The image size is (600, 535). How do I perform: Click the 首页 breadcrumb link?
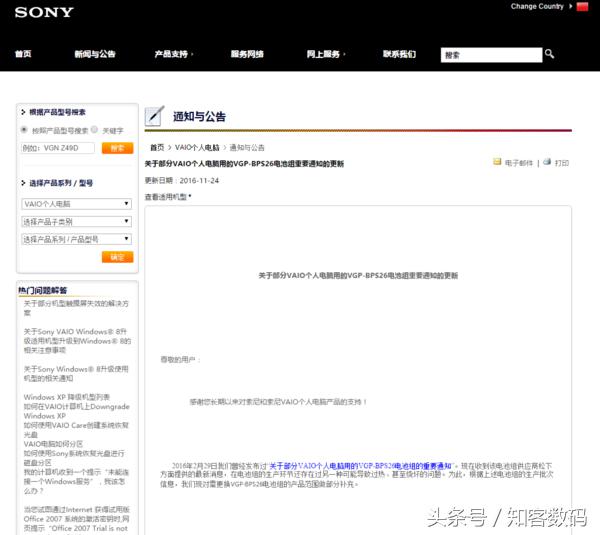tap(157, 147)
